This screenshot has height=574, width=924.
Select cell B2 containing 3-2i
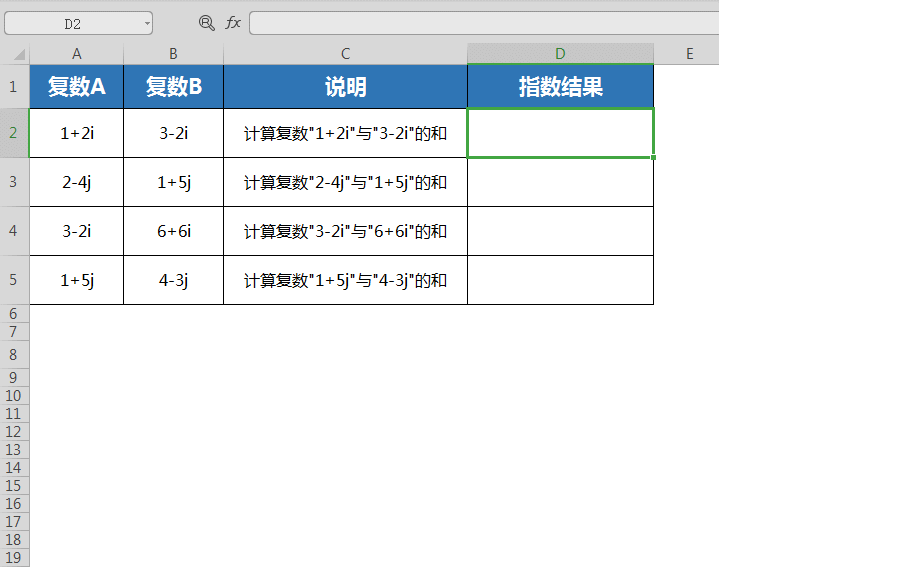[173, 133]
